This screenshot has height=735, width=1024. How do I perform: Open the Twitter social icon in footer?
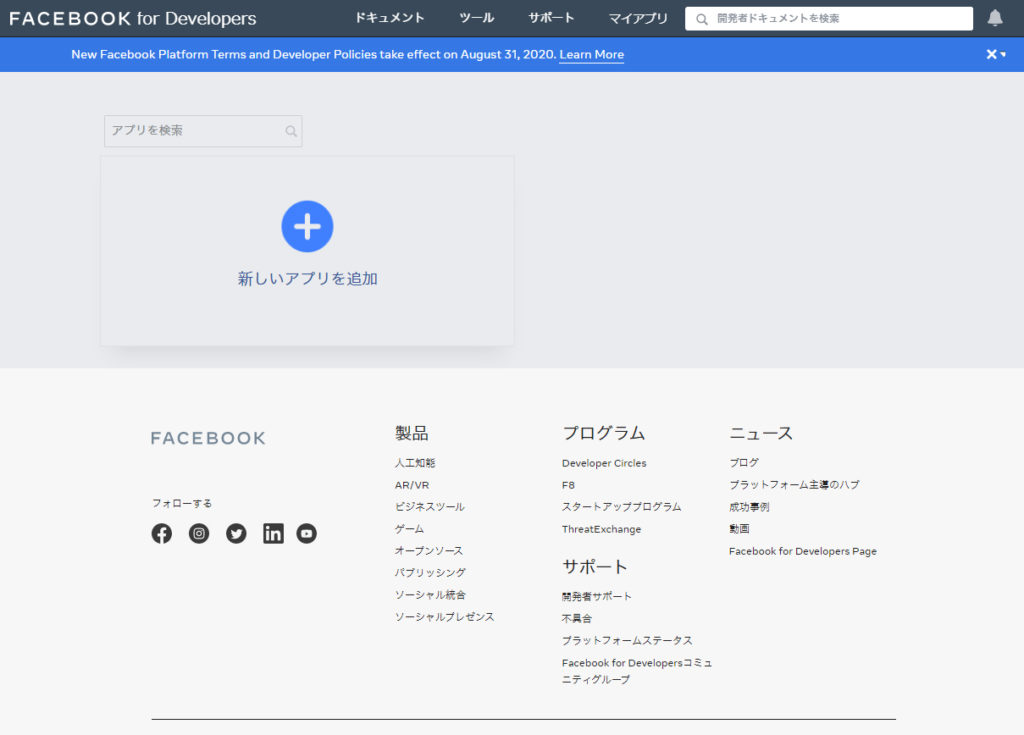[236, 534]
